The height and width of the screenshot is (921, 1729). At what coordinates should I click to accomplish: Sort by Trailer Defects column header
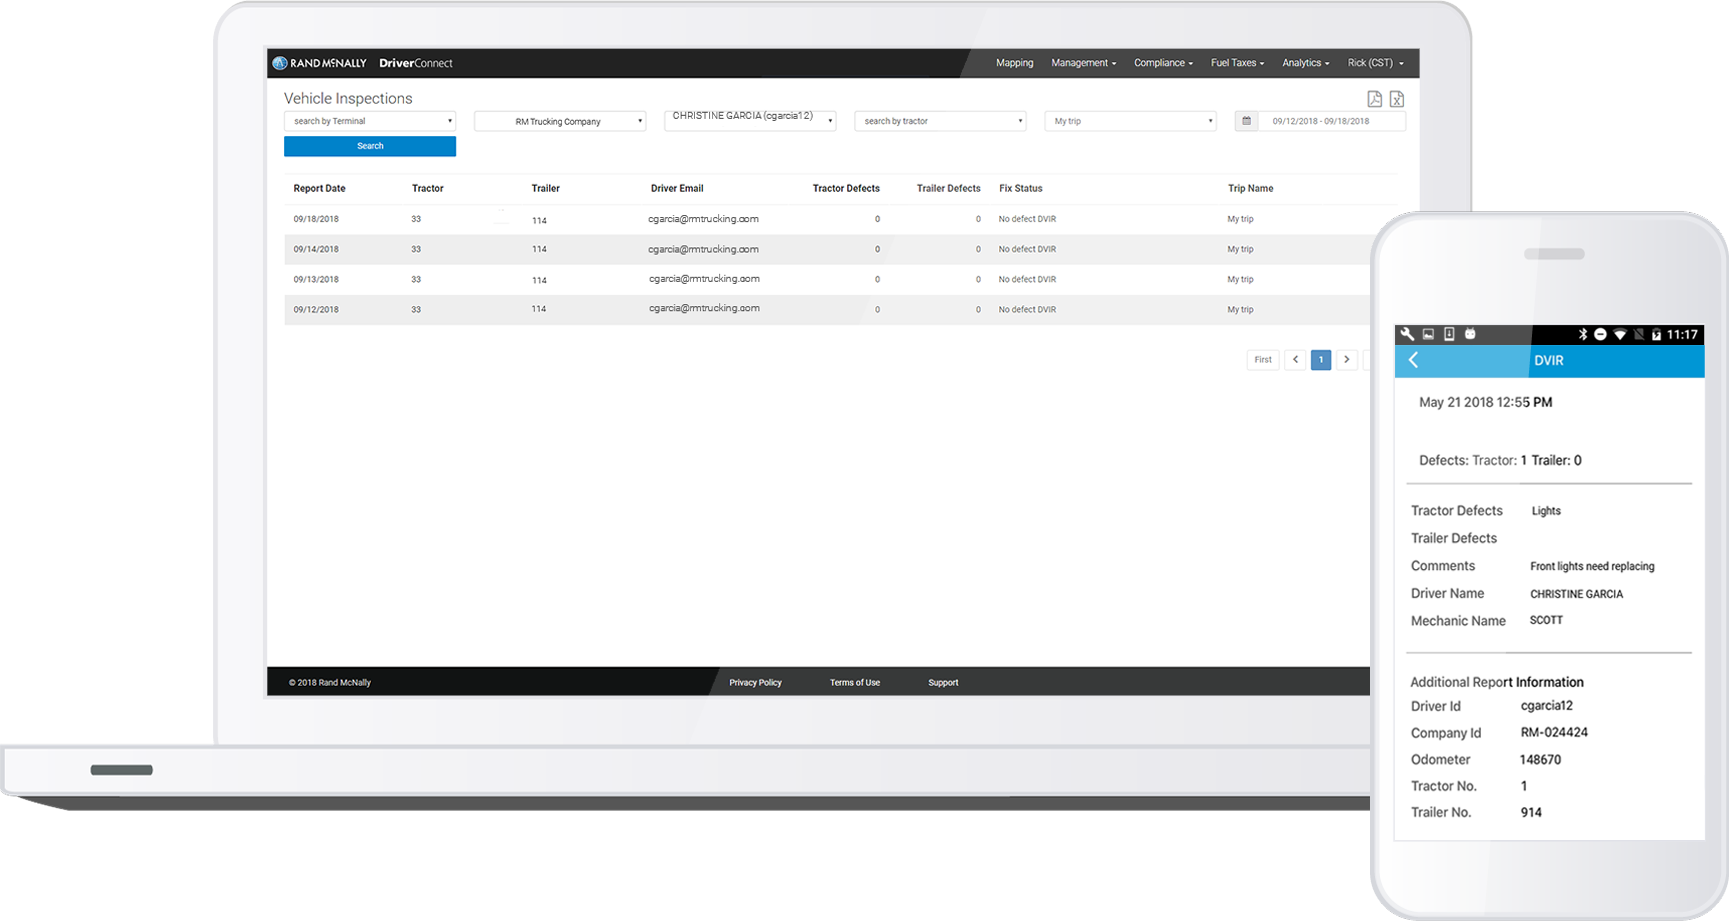point(948,188)
